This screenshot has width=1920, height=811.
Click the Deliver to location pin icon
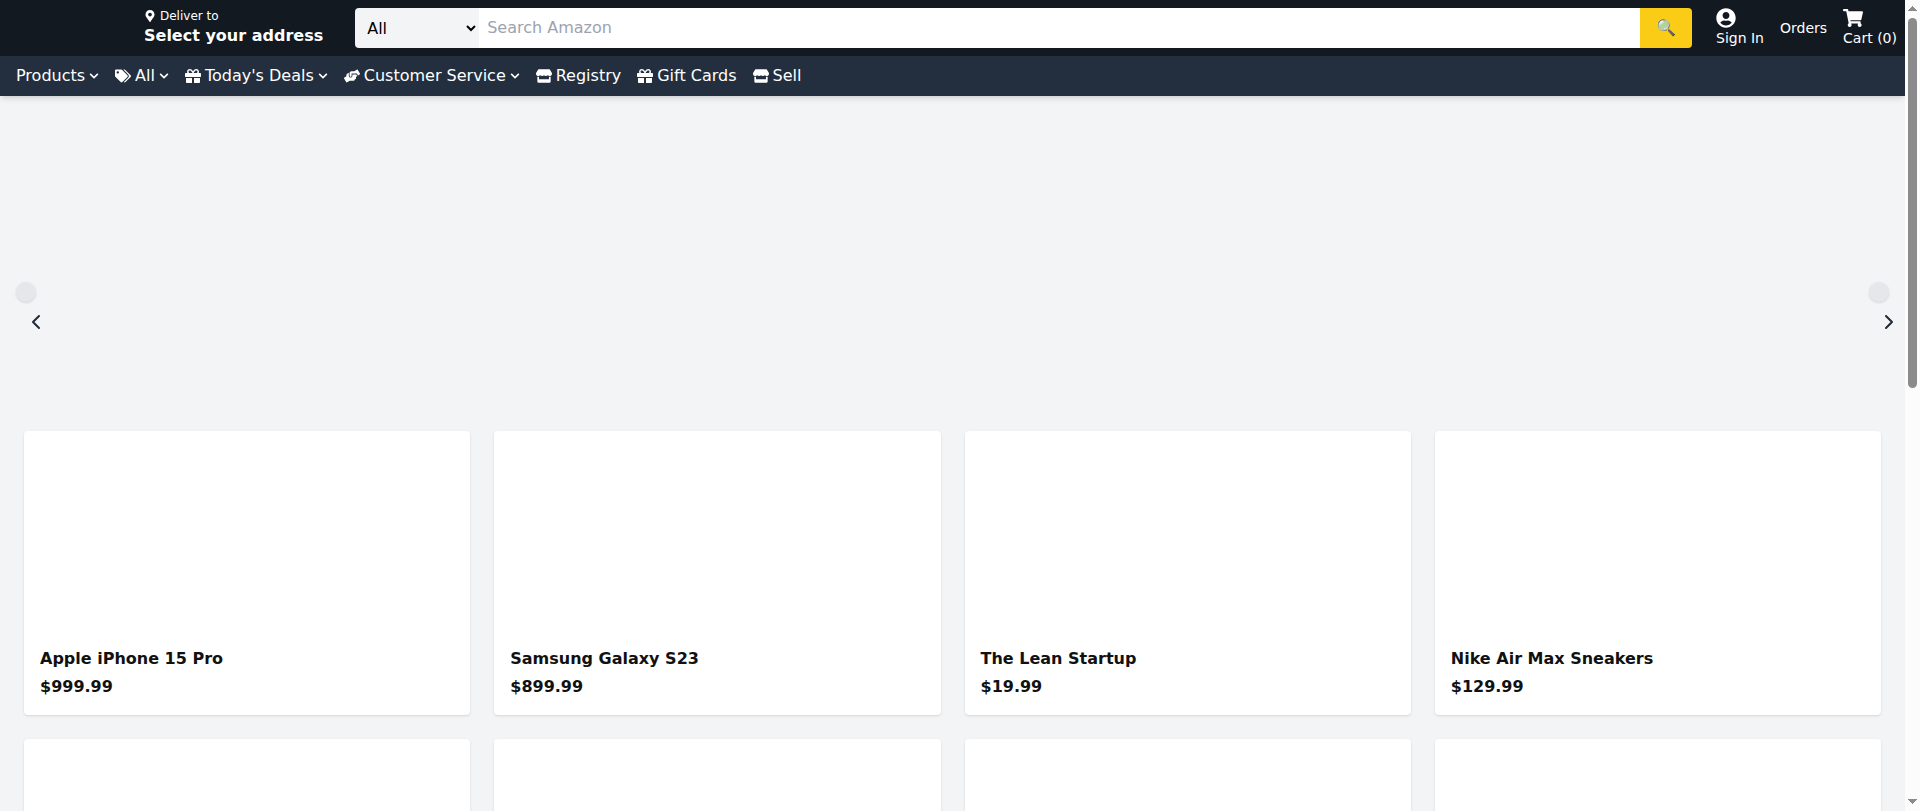coord(150,16)
